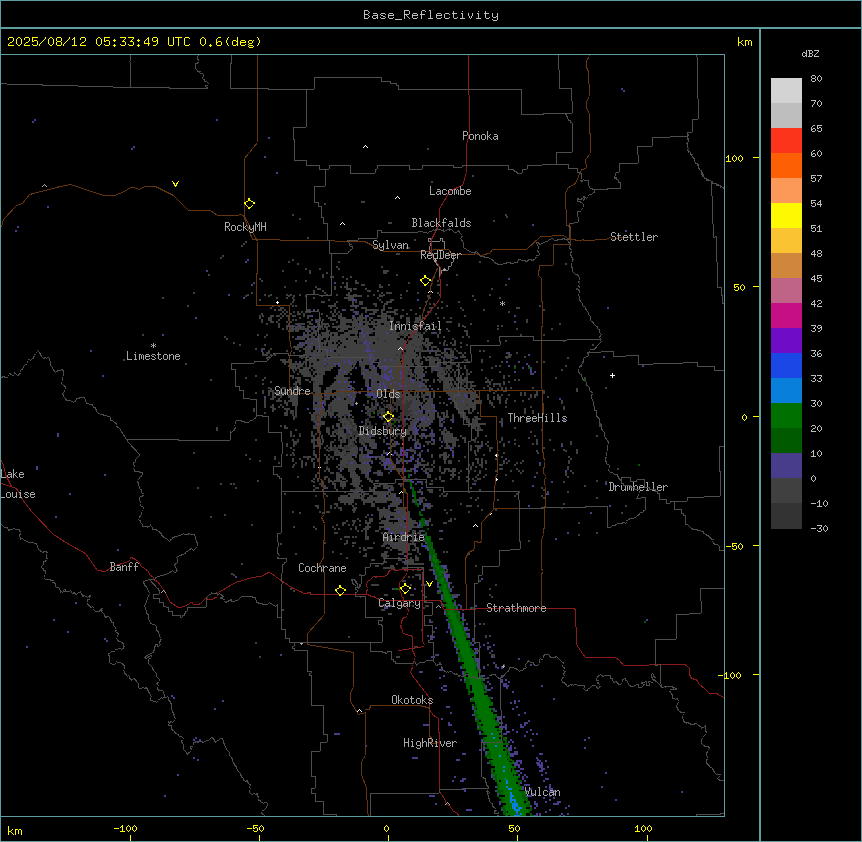Select the Lacombe city label
Image resolution: width=862 pixels, height=842 pixels.
coord(450,191)
